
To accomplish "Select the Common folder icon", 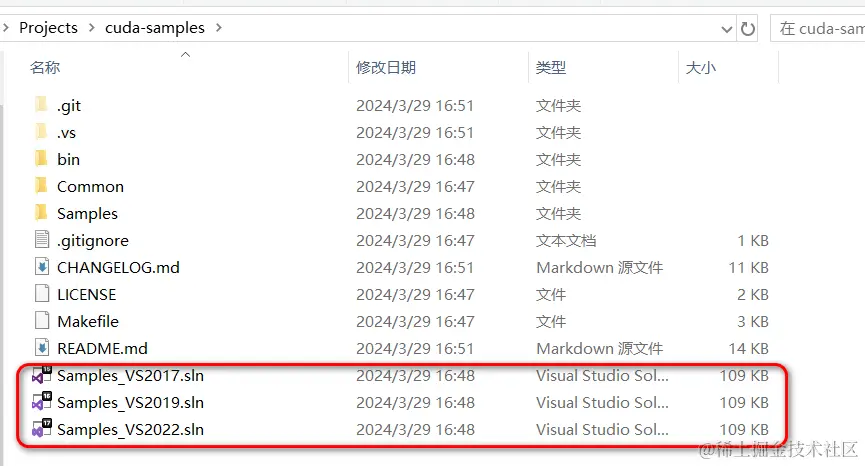I will (x=41, y=185).
